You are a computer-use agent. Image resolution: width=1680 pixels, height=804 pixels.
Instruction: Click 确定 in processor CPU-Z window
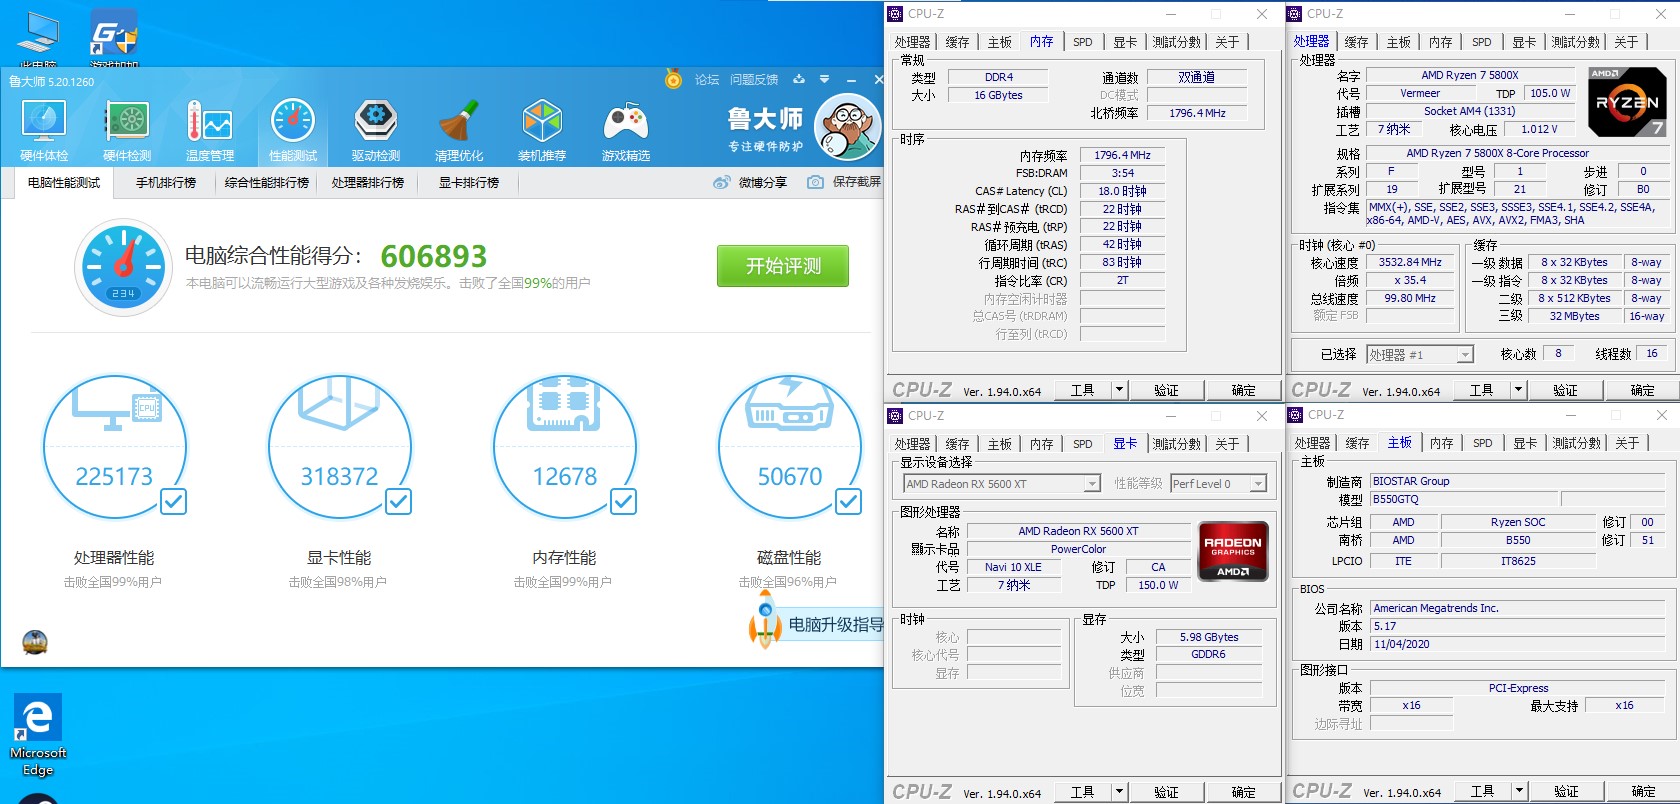coord(1643,390)
